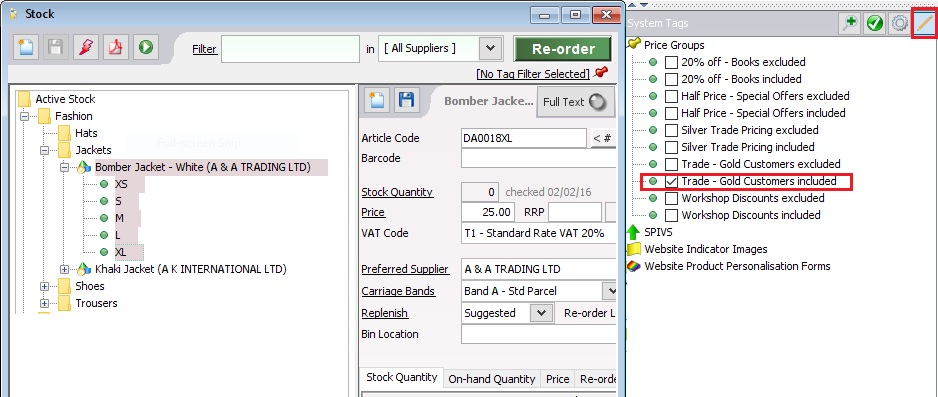
Task: Collapse the Fashion folder node
Action: [x=25, y=117]
